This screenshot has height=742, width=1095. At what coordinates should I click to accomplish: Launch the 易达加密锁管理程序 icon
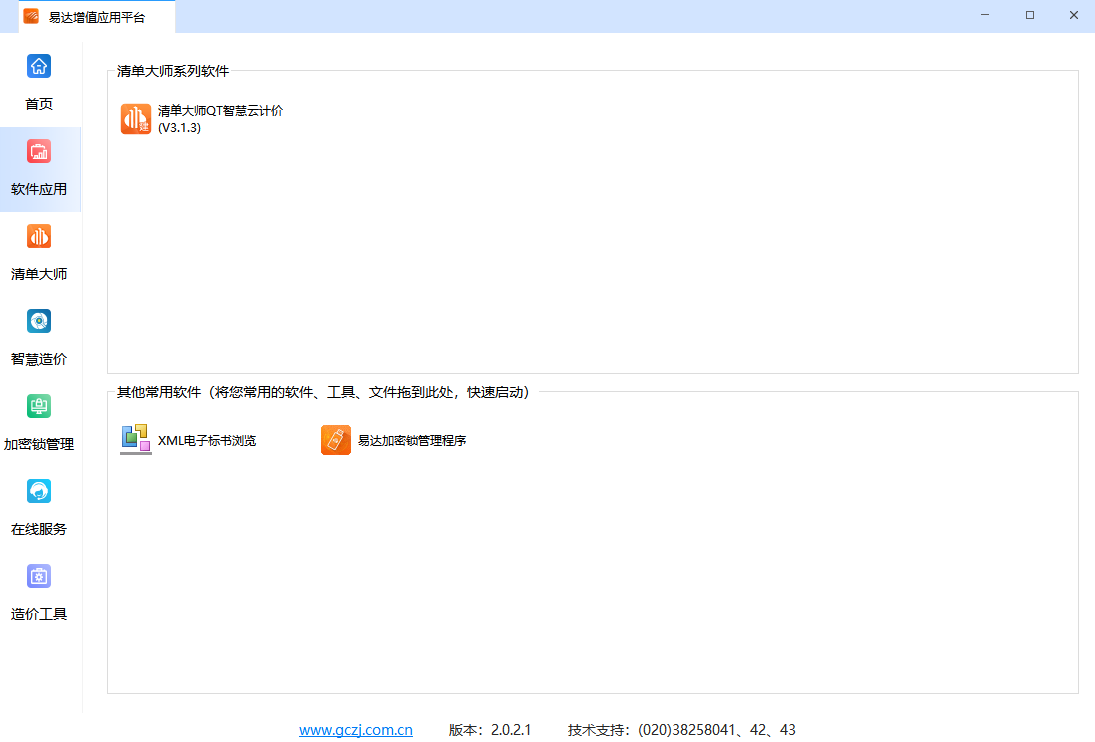click(336, 440)
